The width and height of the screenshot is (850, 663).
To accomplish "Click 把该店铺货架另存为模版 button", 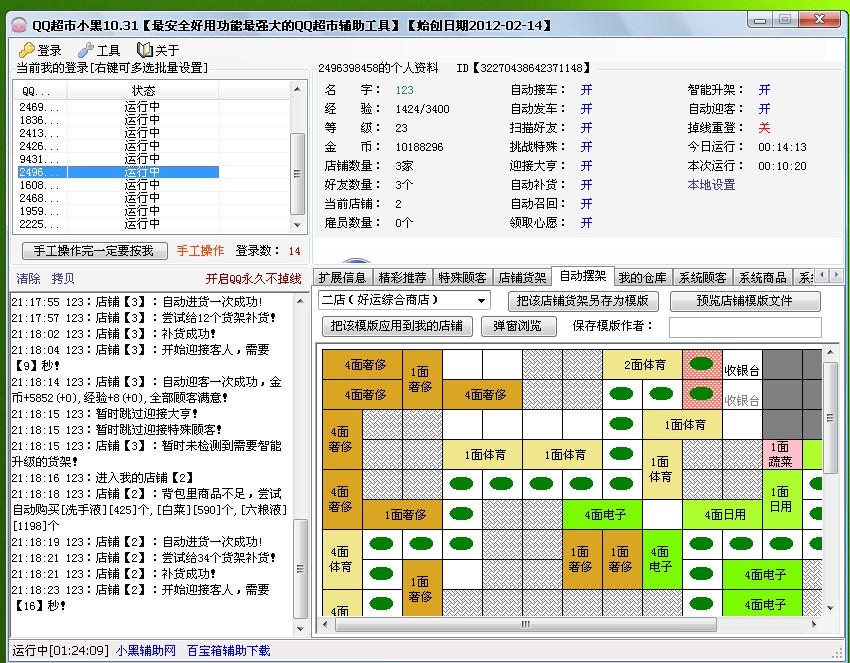I will pos(583,301).
